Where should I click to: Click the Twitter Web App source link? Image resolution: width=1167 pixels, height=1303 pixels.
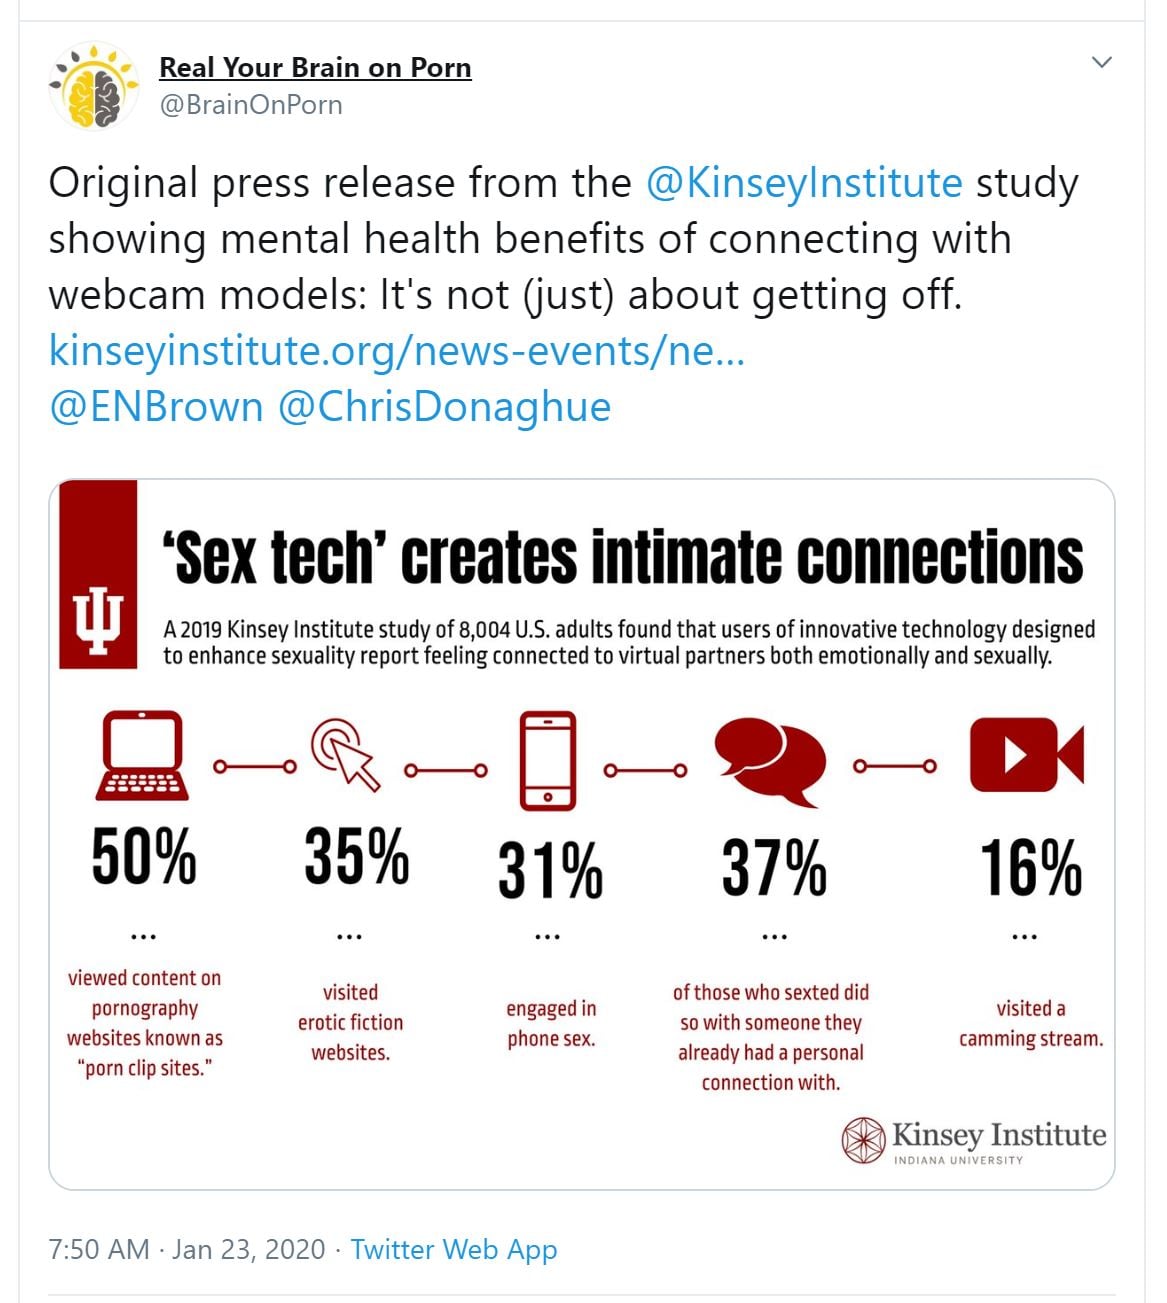tap(454, 1250)
